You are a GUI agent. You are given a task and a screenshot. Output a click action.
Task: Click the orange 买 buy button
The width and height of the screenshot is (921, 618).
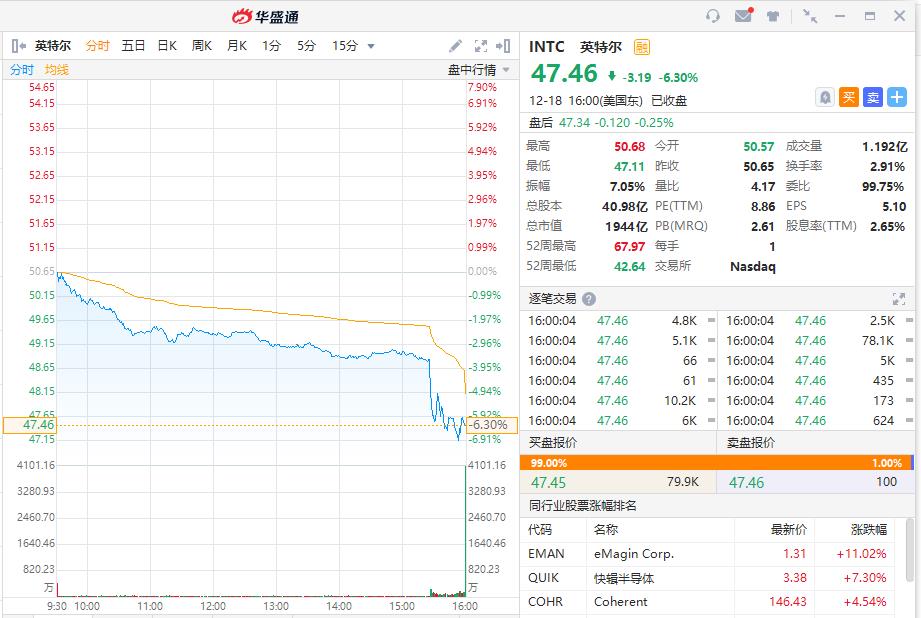pos(849,97)
